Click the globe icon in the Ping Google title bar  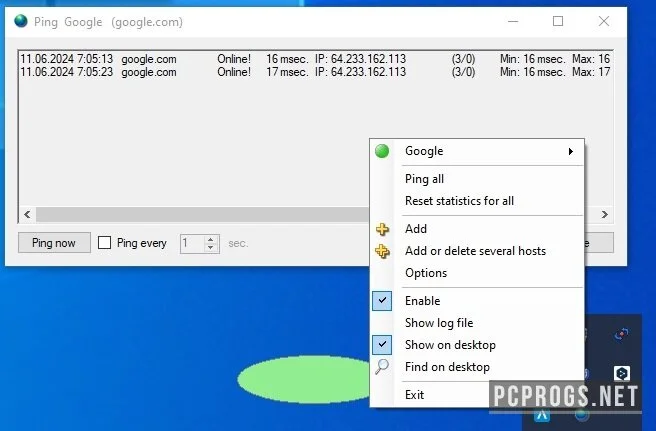tap(20, 21)
